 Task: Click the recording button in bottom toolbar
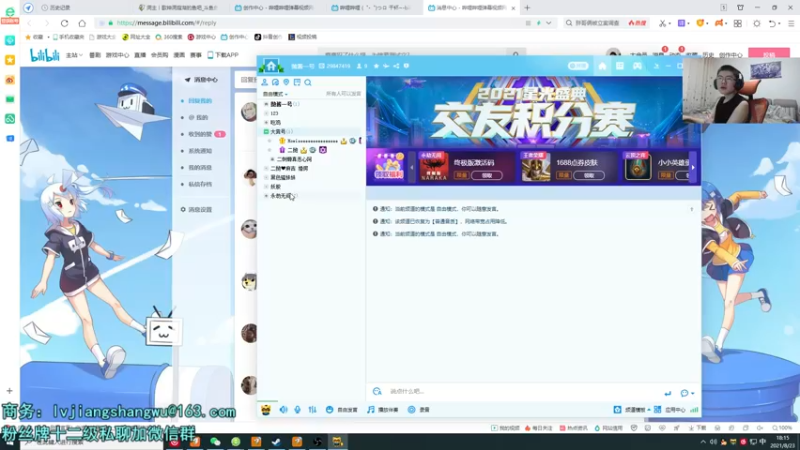tap(418, 410)
